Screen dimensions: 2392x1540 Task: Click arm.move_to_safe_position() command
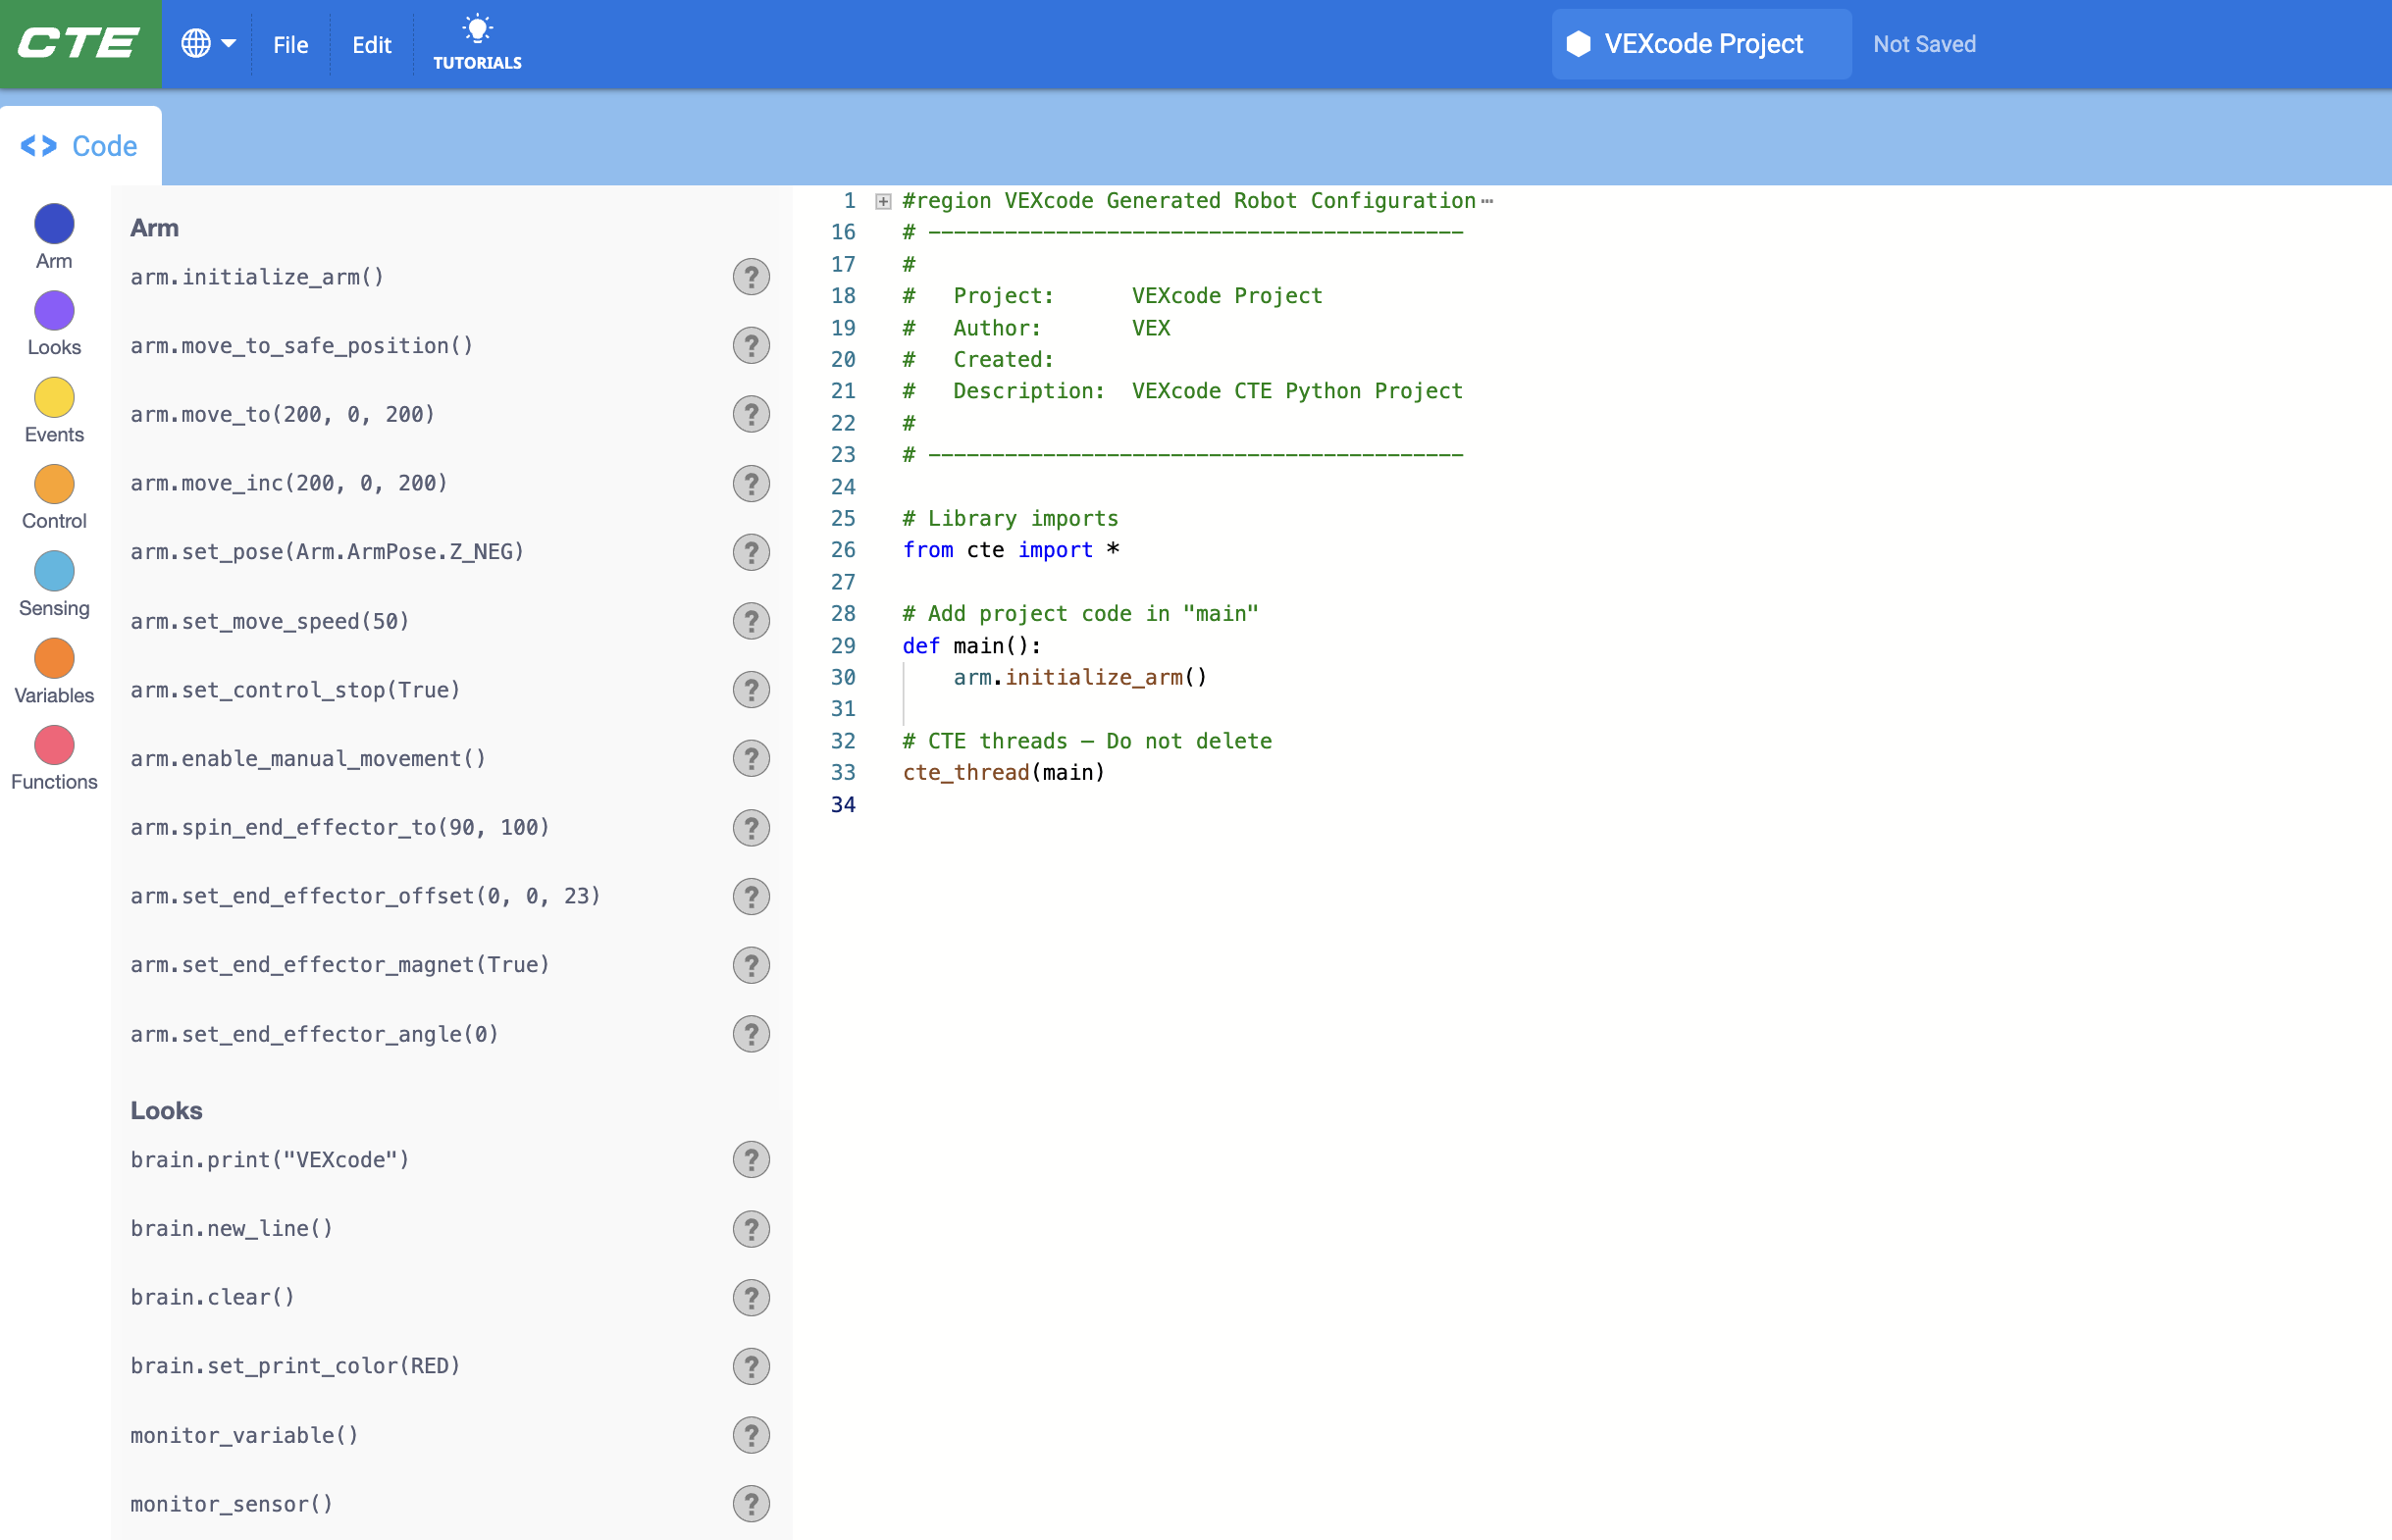tap(301, 346)
